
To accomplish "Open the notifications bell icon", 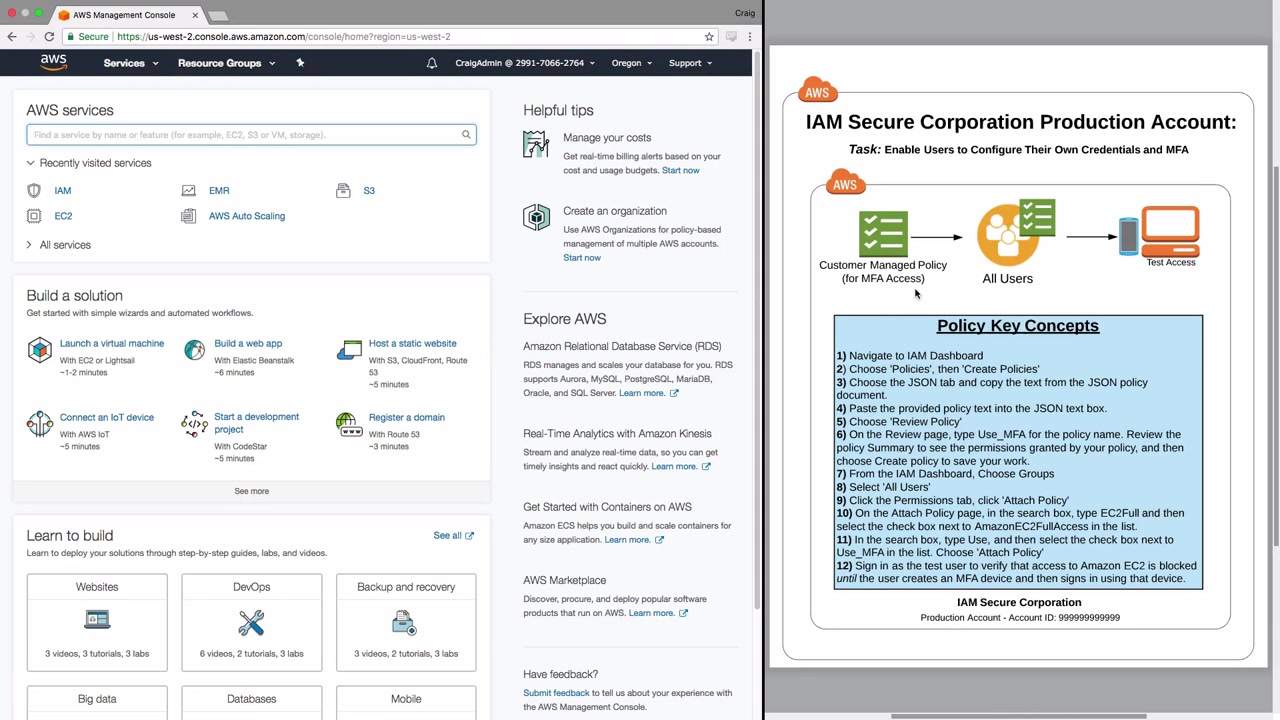I will [x=432, y=63].
